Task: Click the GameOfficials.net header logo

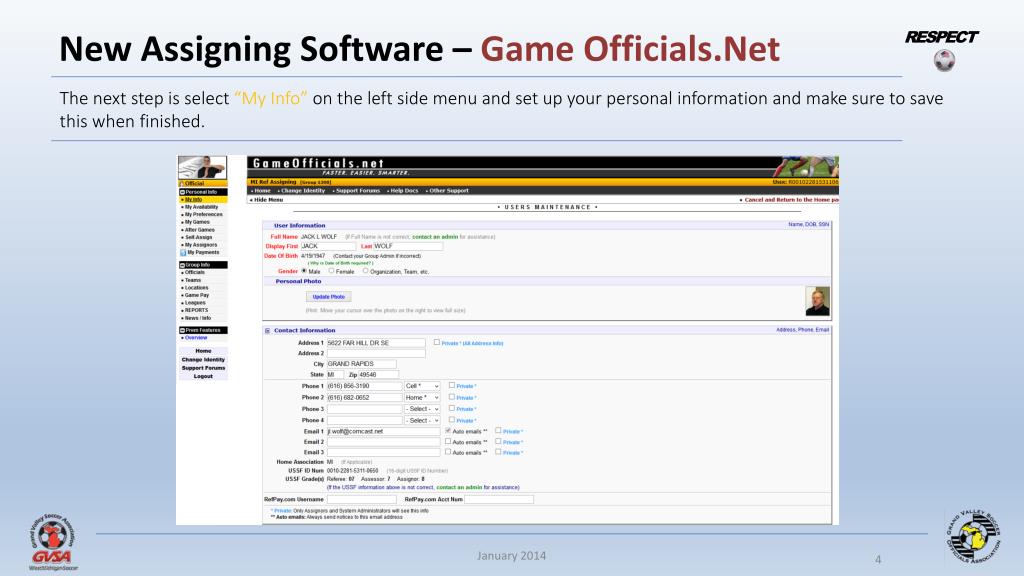Action: pyautogui.click(x=318, y=163)
